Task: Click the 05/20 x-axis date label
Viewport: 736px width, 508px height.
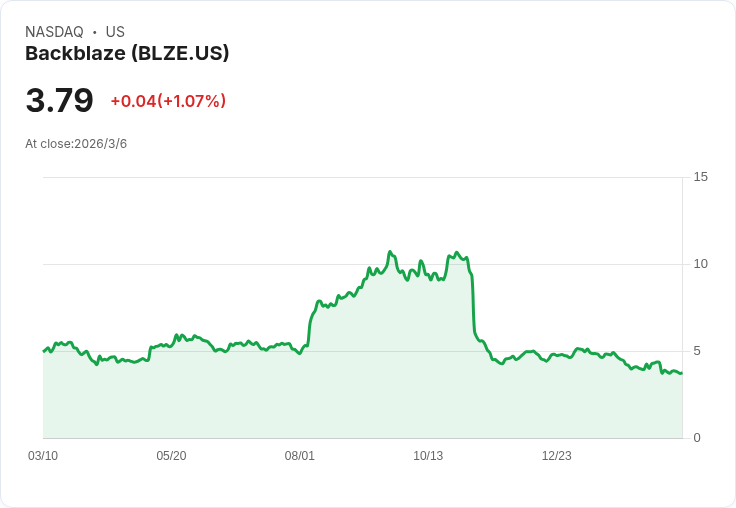Action: click(171, 456)
